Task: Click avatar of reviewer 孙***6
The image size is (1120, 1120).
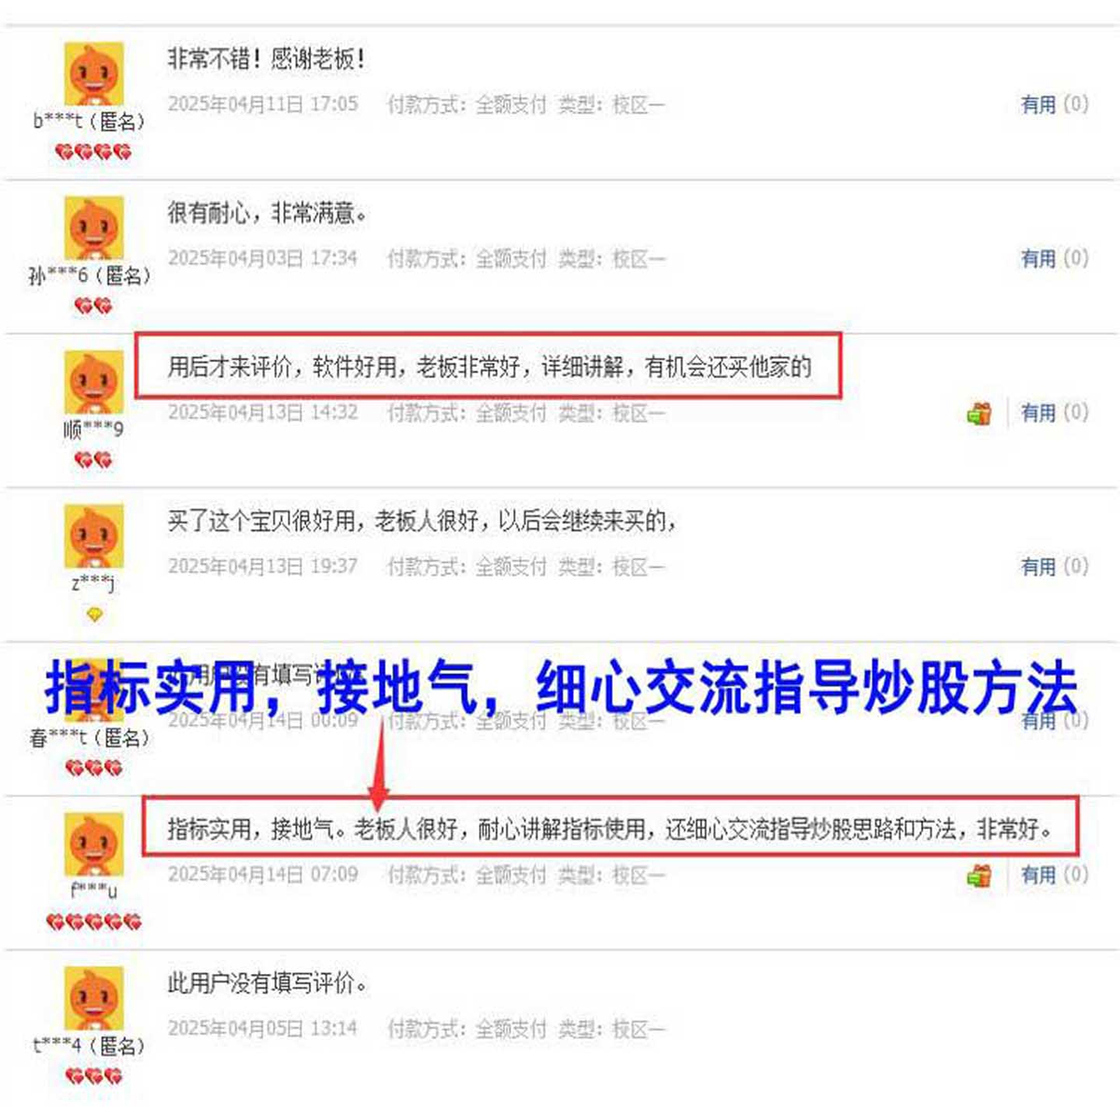Action: 94,227
